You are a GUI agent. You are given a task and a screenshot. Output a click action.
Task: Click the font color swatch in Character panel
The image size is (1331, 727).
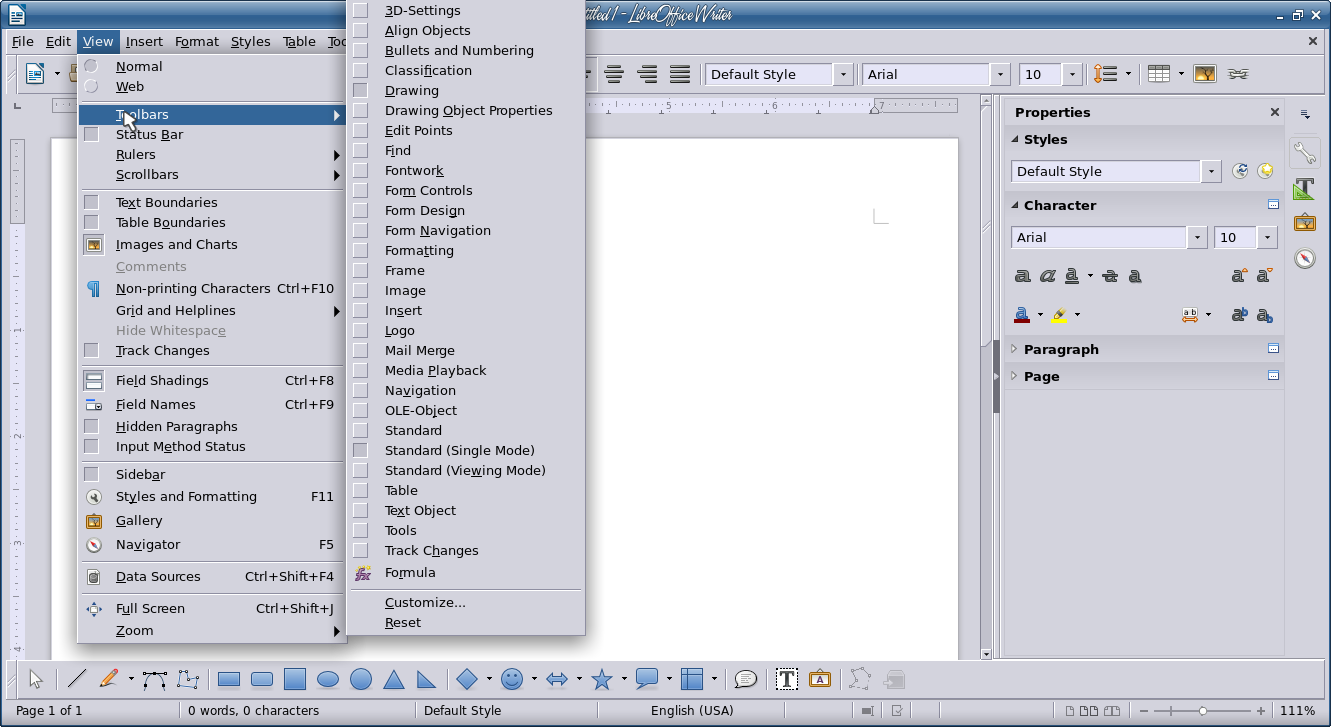1022,315
